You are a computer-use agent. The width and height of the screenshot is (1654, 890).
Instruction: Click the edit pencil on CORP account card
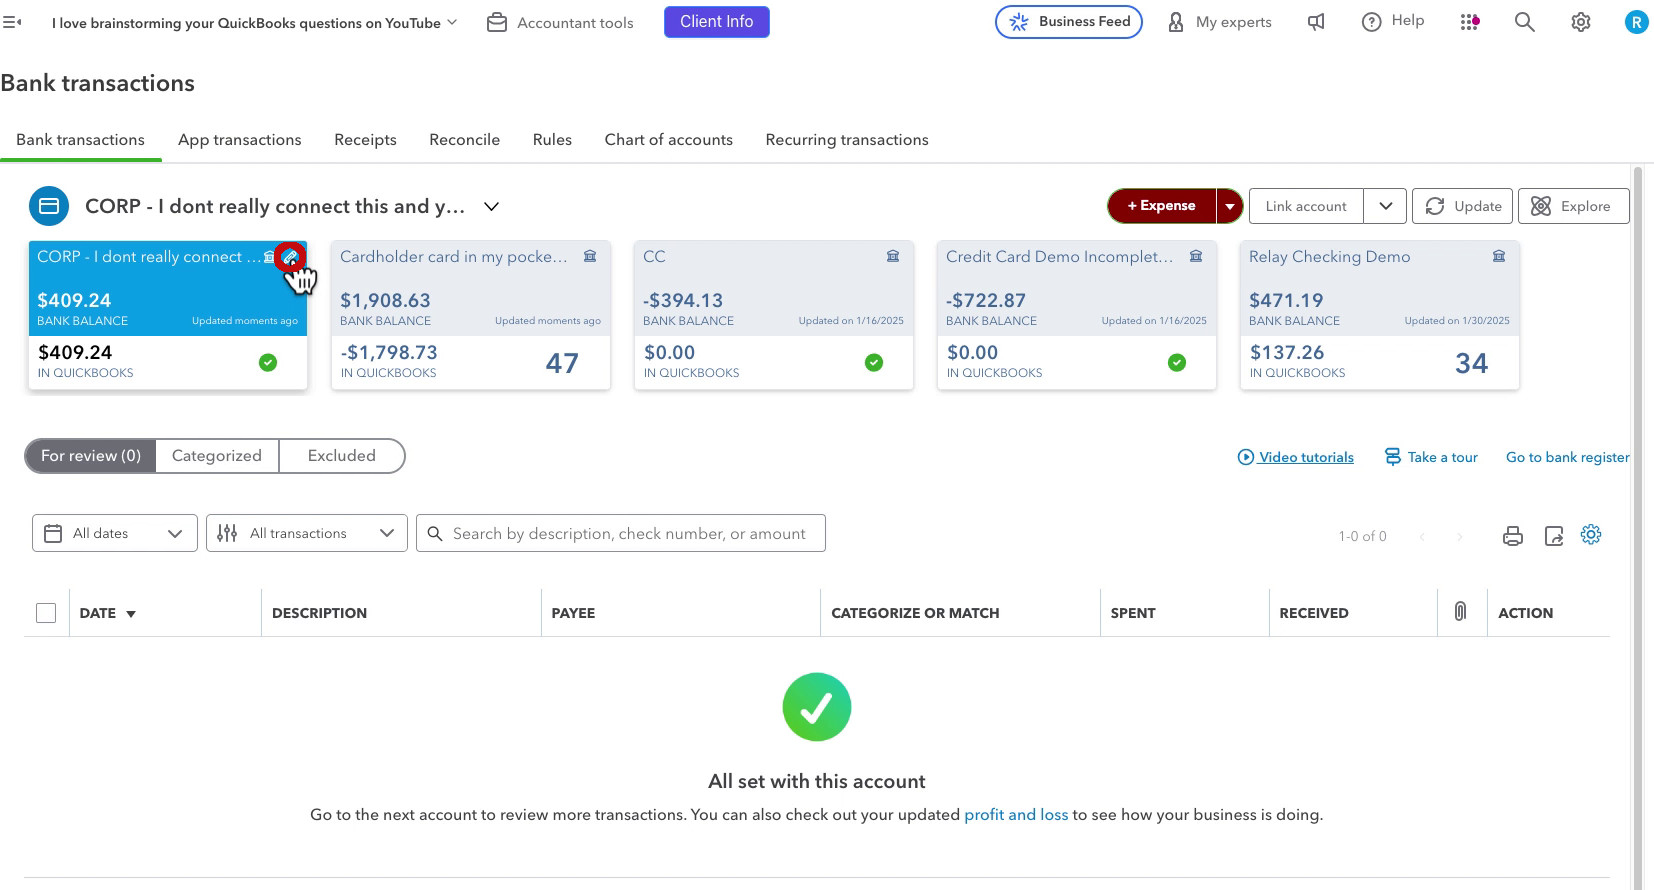pos(290,257)
